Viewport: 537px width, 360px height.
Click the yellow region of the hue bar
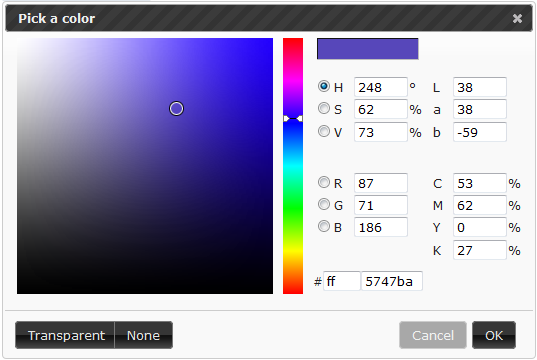(x=293, y=252)
